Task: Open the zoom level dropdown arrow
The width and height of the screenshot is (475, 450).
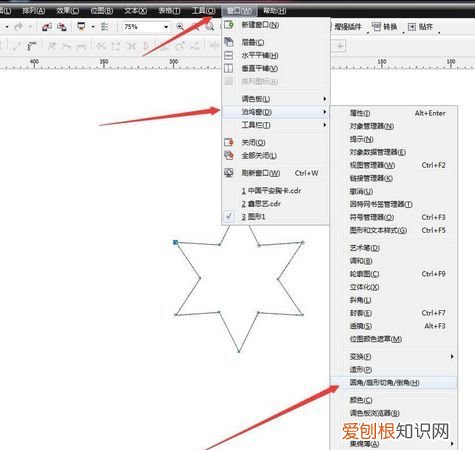Action: click(166, 27)
